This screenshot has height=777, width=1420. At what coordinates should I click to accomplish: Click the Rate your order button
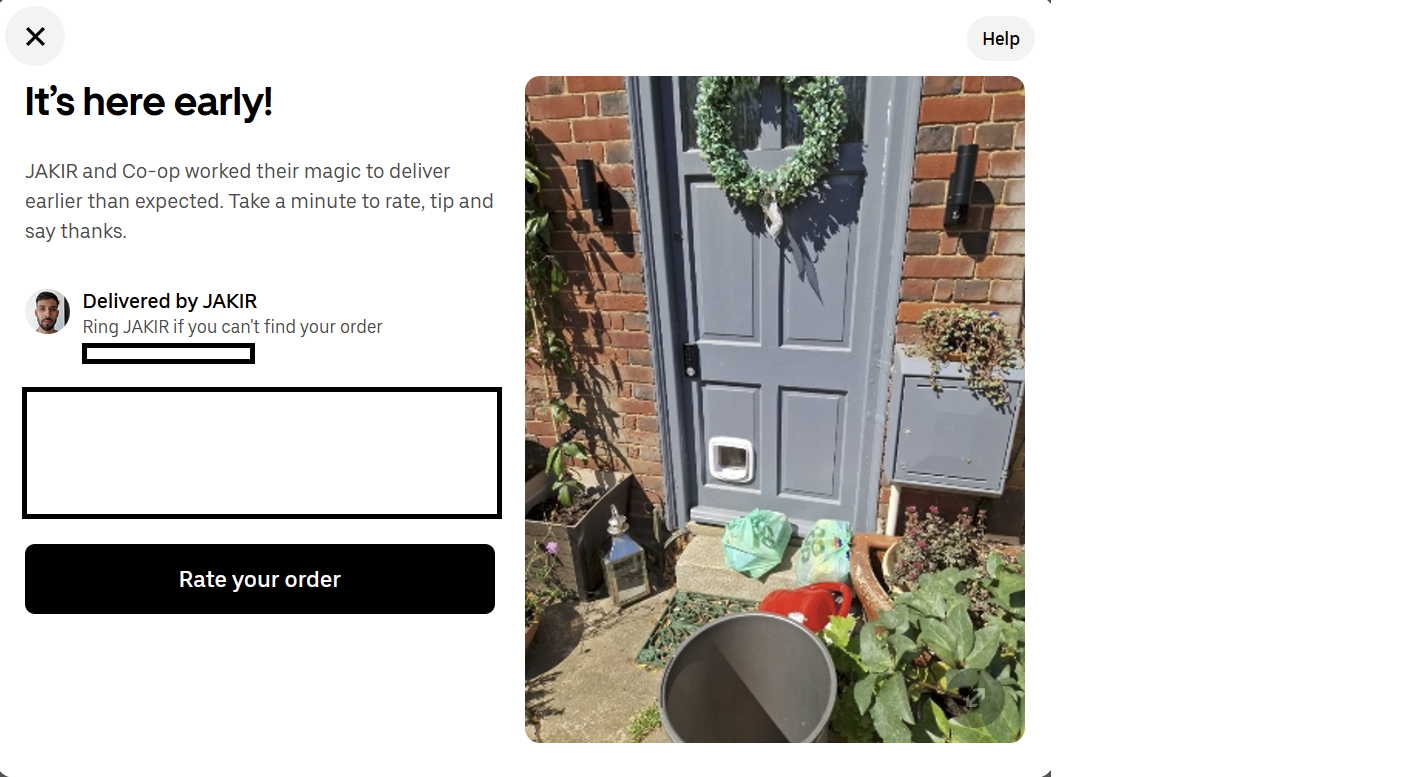(260, 579)
